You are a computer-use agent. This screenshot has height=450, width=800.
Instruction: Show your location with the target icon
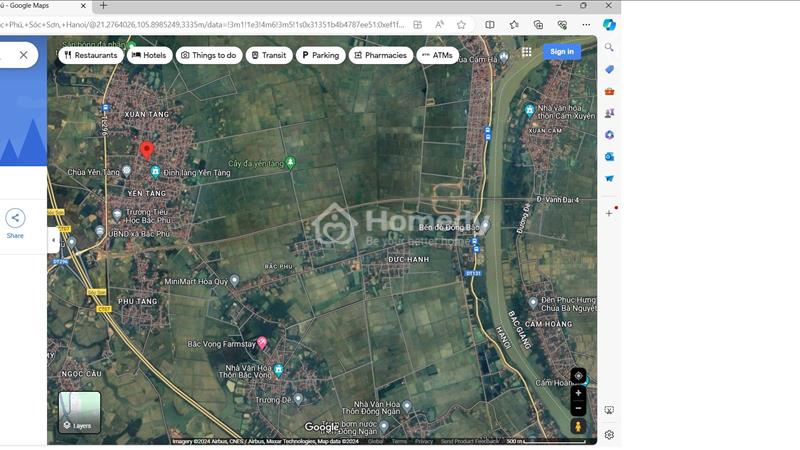click(x=578, y=376)
